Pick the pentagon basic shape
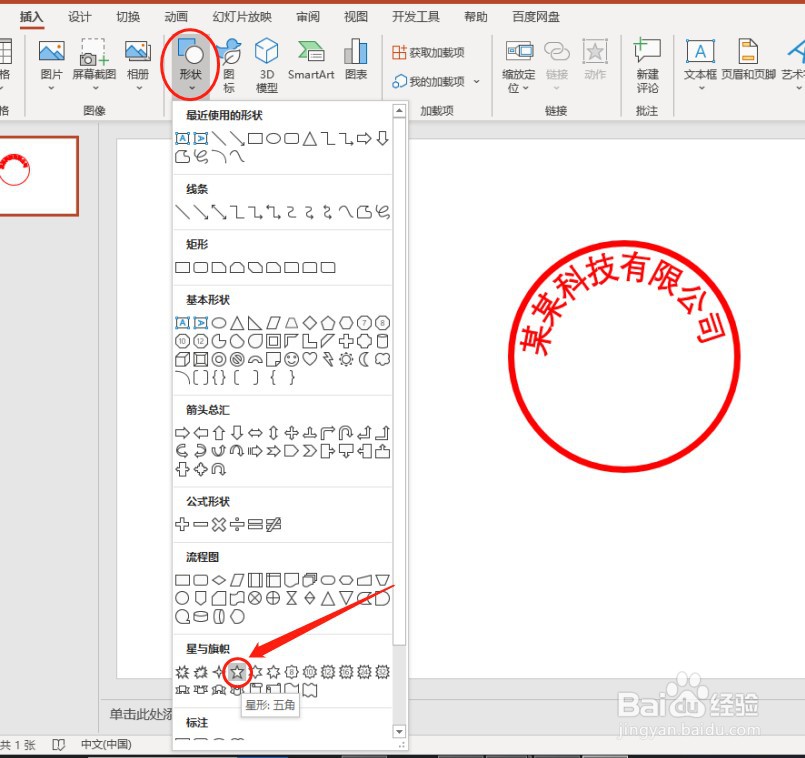 tap(328, 323)
